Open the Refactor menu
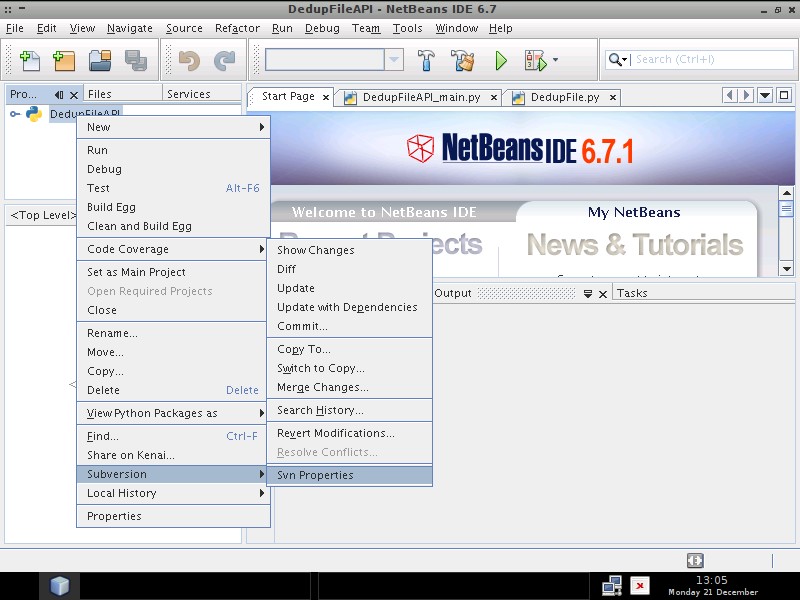 237,29
